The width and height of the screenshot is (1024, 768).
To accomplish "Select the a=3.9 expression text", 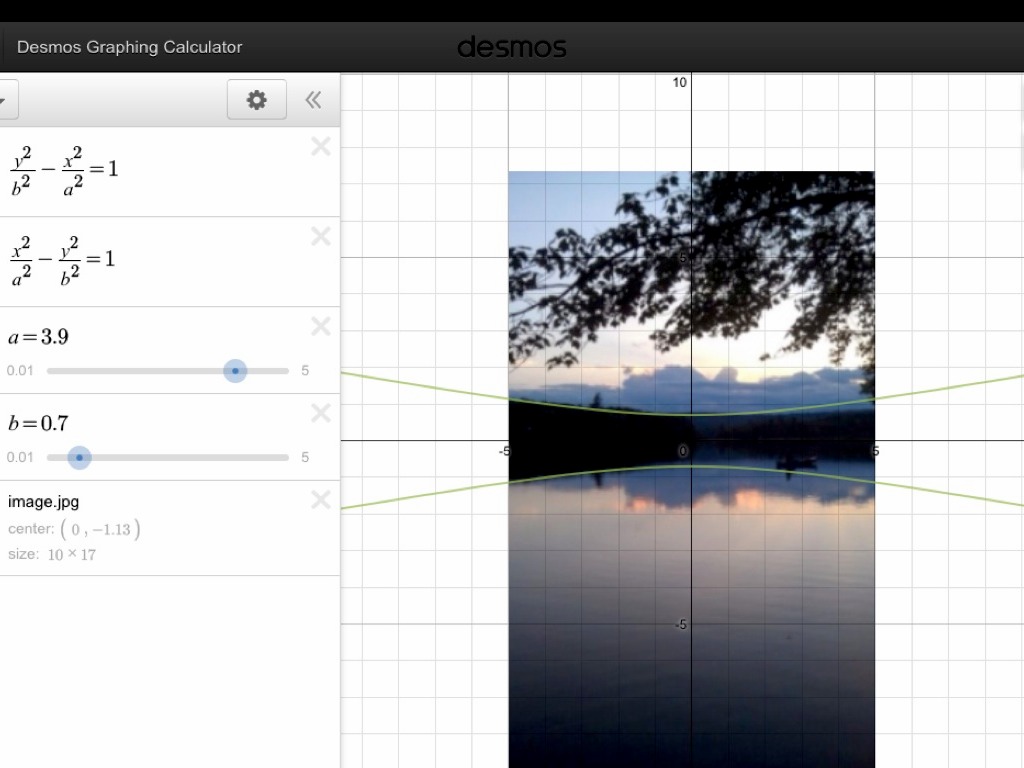I will [38, 337].
